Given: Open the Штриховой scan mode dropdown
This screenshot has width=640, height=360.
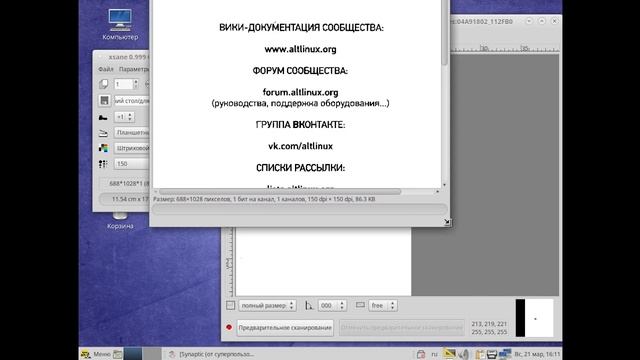Looking at the screenshot, I should tap(132, 148).
